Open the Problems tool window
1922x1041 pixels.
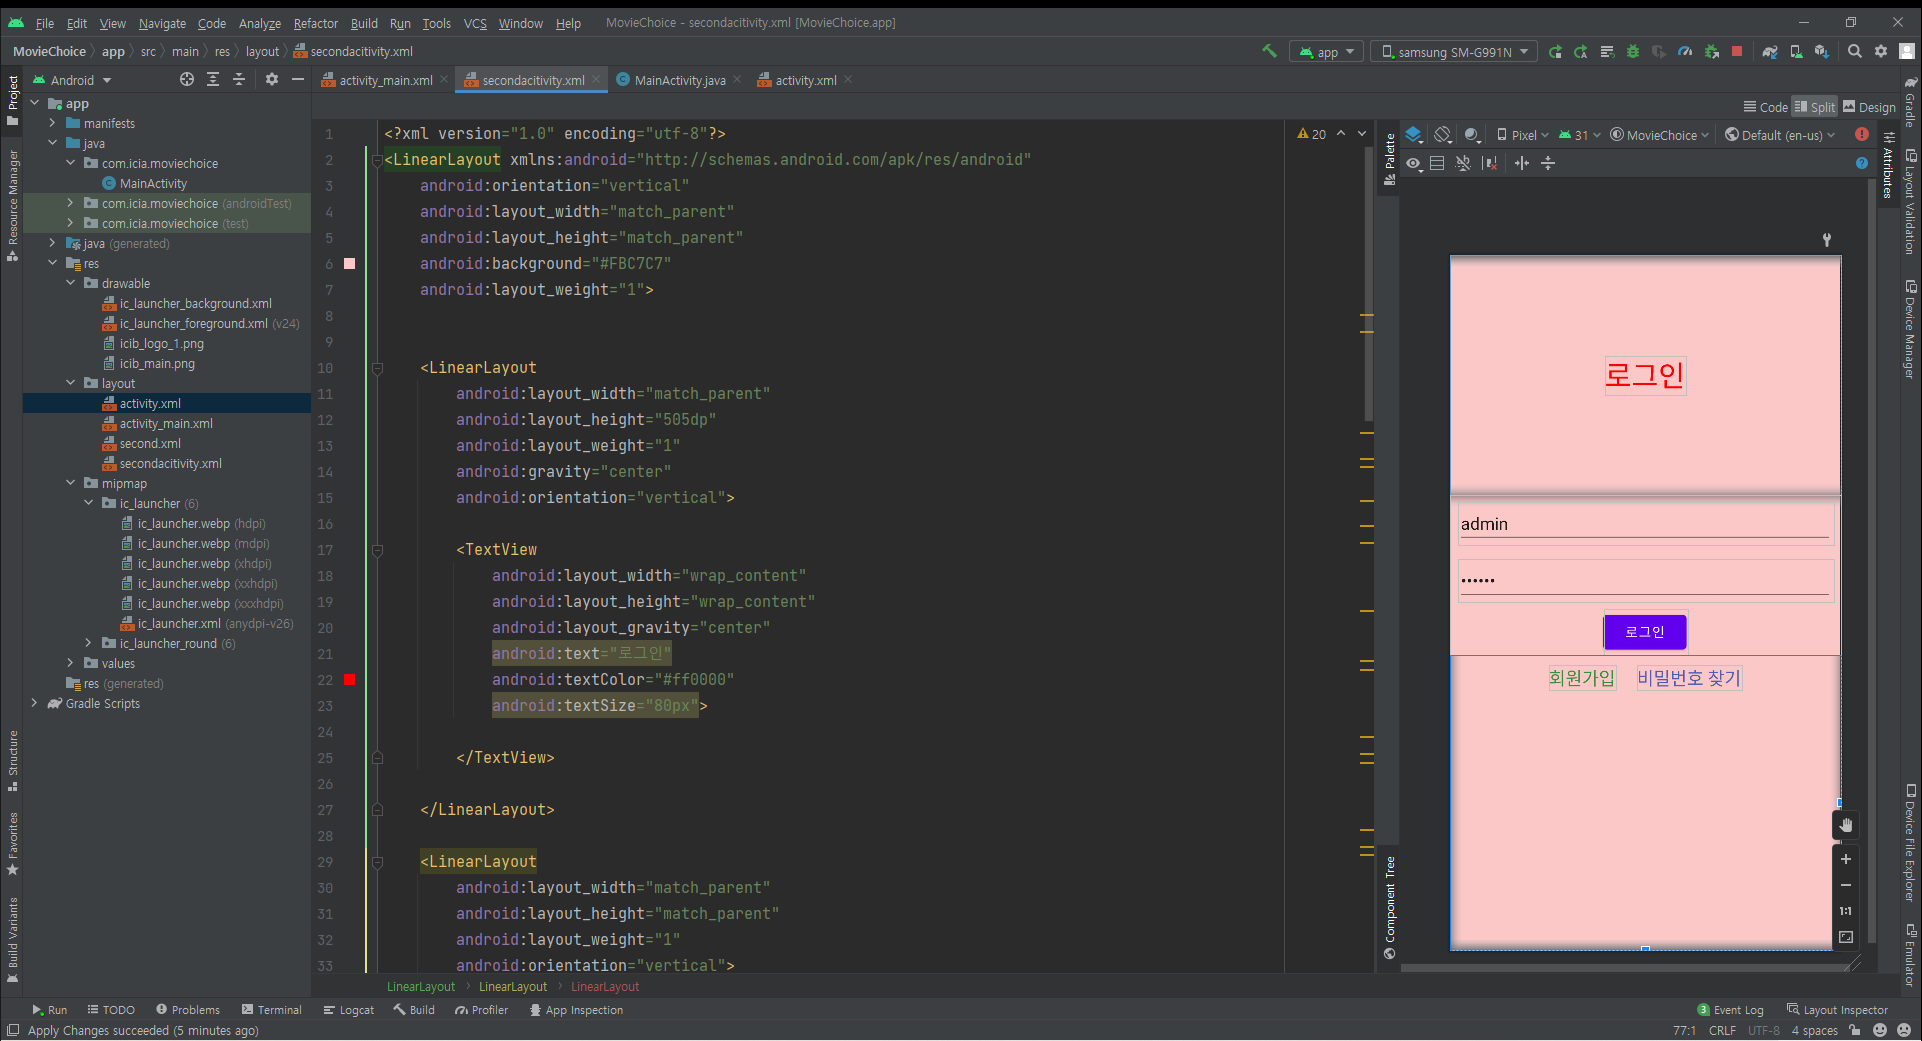point(187,1010)
